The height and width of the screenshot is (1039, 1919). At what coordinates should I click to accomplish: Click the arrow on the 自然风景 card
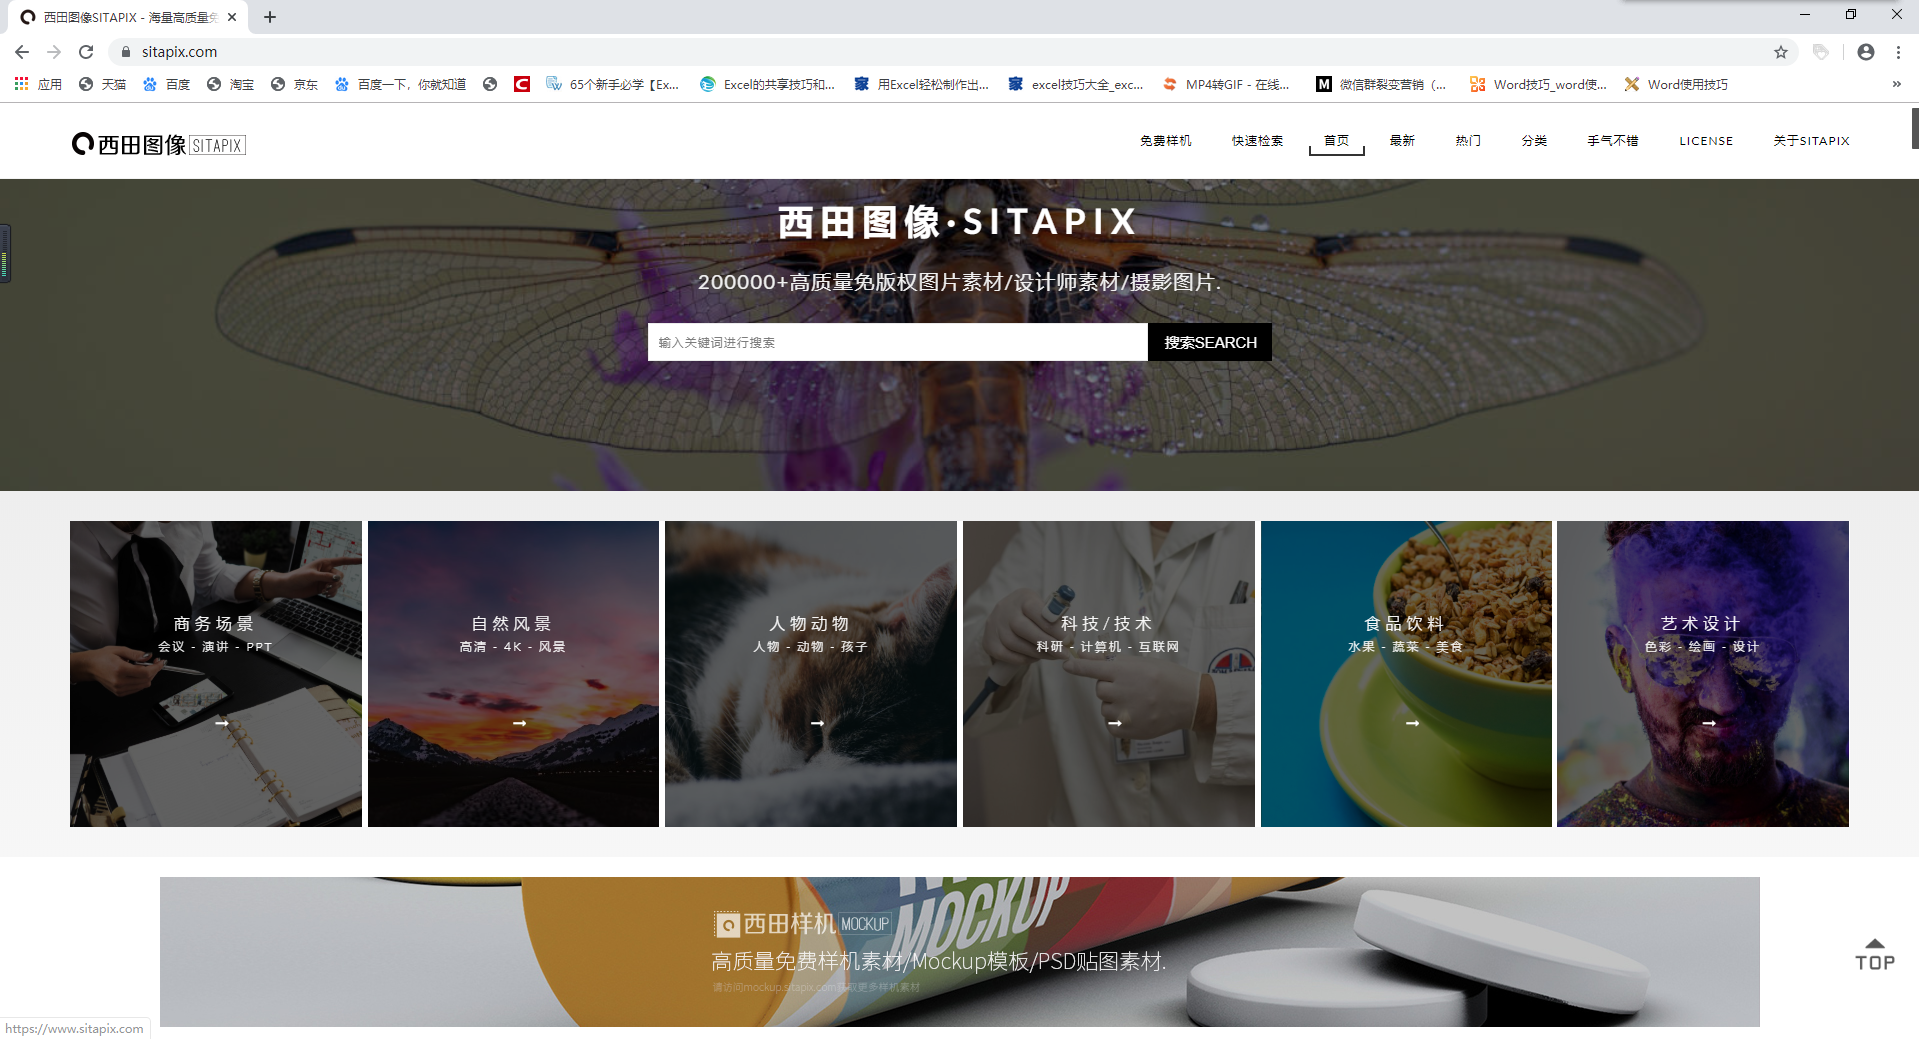[x=519, y=723]
